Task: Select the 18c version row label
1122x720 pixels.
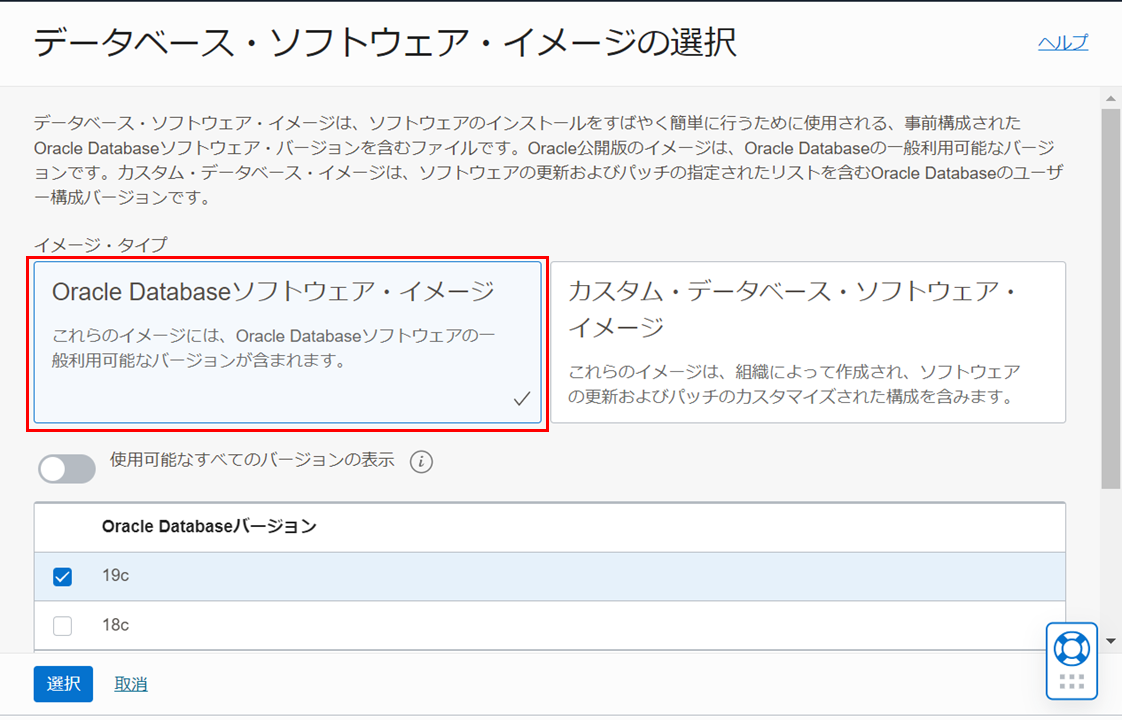Action: pos(116,625)
